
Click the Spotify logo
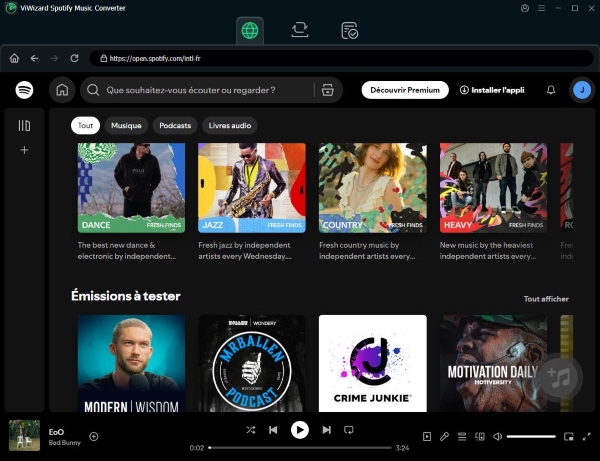coord(24,90)
